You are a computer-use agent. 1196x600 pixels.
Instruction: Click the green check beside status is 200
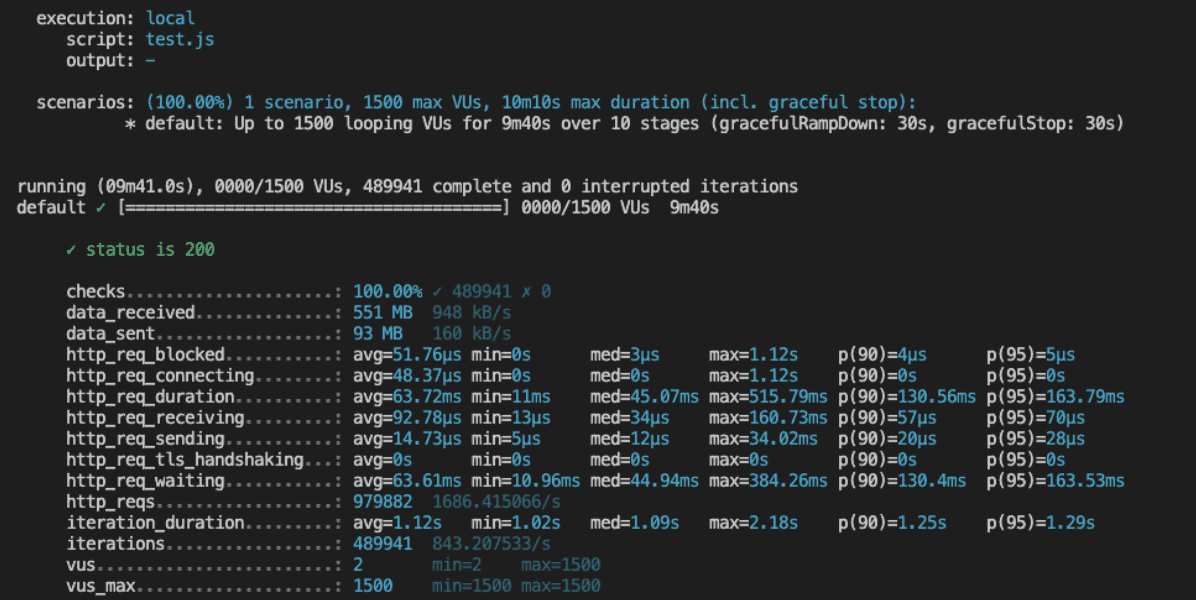[71, 249]
